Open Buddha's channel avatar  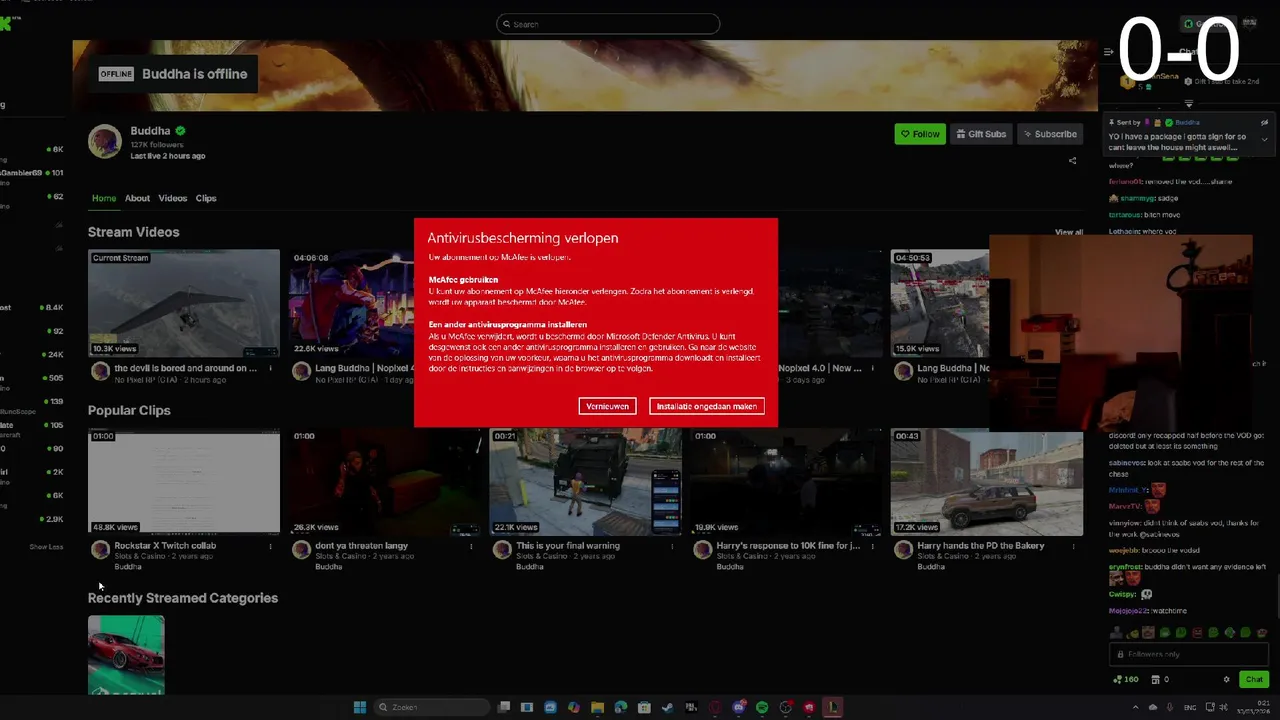click(x=105, y=142)
